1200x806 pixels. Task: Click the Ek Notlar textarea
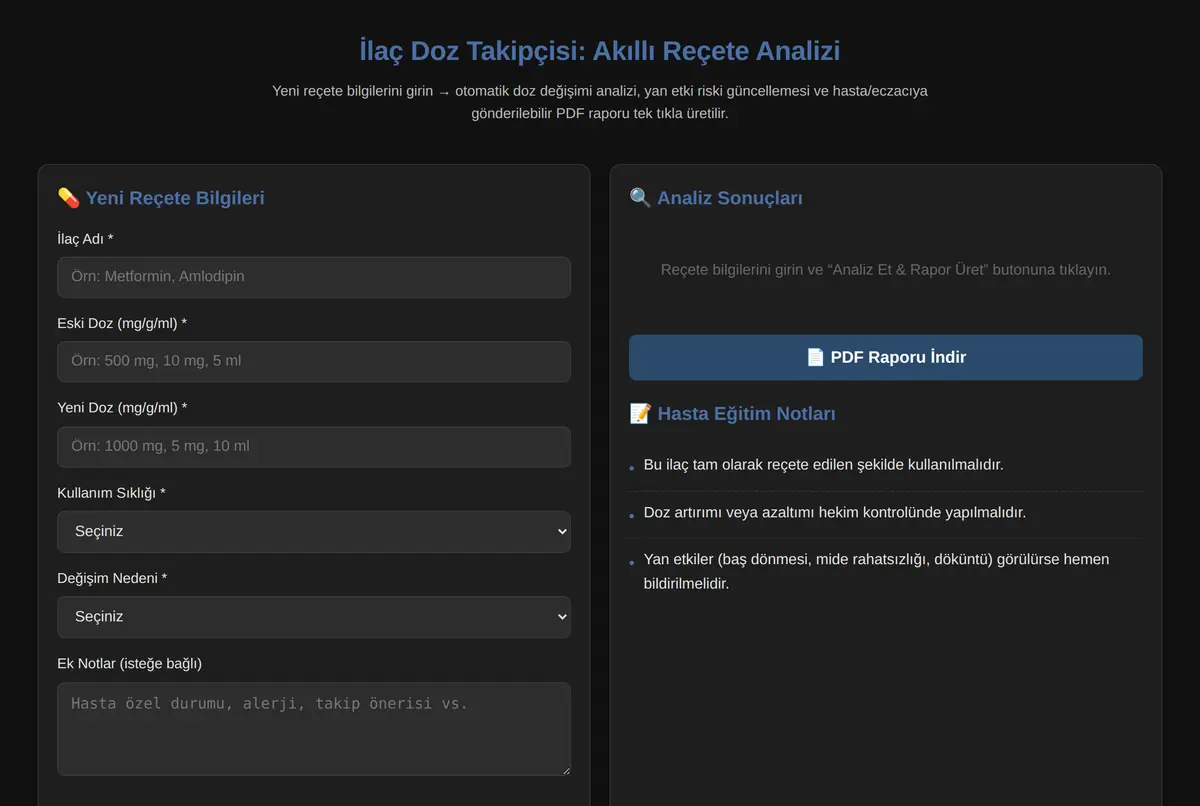(314, 729)
